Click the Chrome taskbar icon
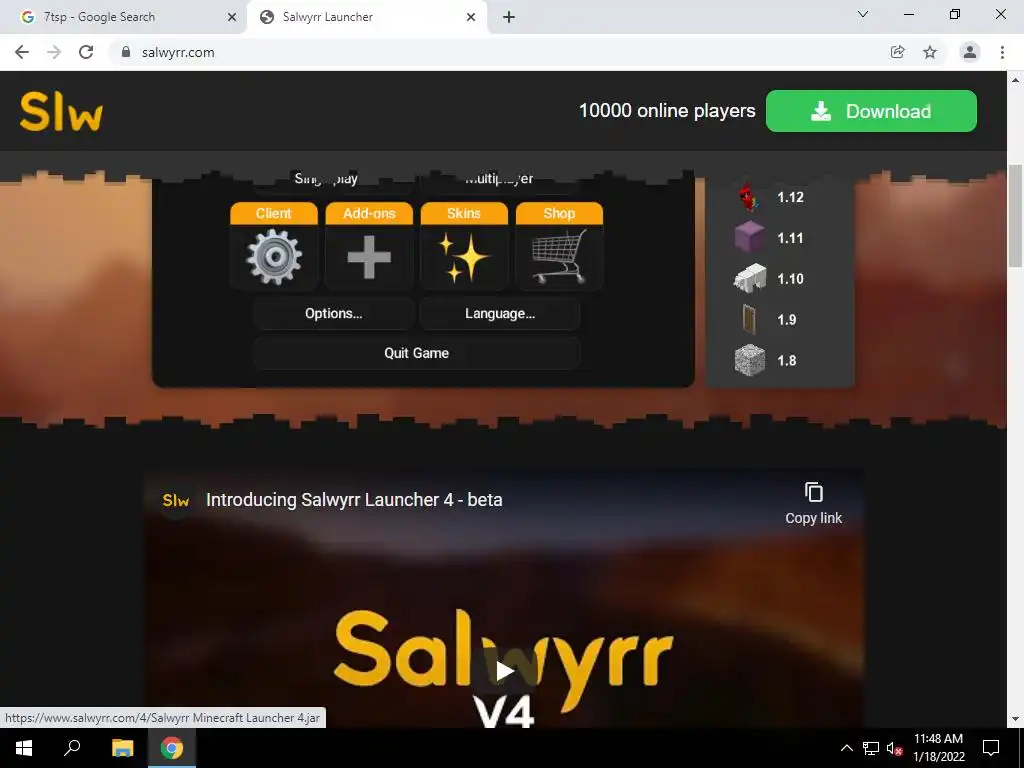This screenshot has height=768, width=1024. pyautogui.click(x=172, y=748)
